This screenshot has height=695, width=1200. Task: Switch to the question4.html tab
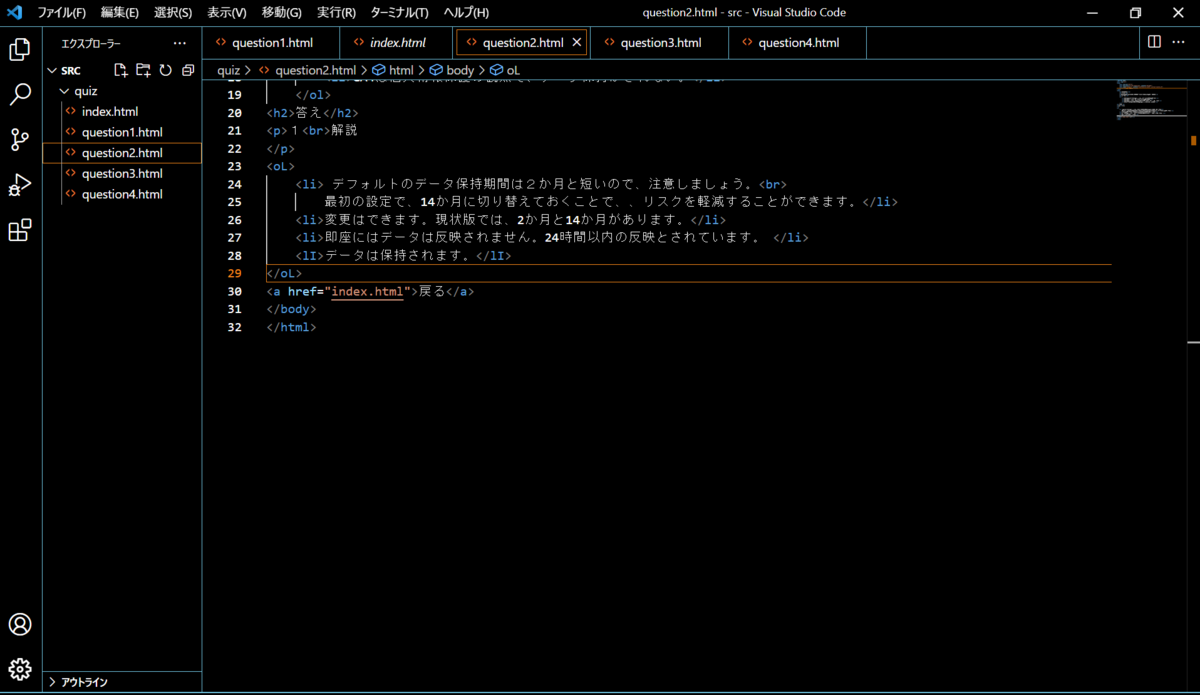798,43
